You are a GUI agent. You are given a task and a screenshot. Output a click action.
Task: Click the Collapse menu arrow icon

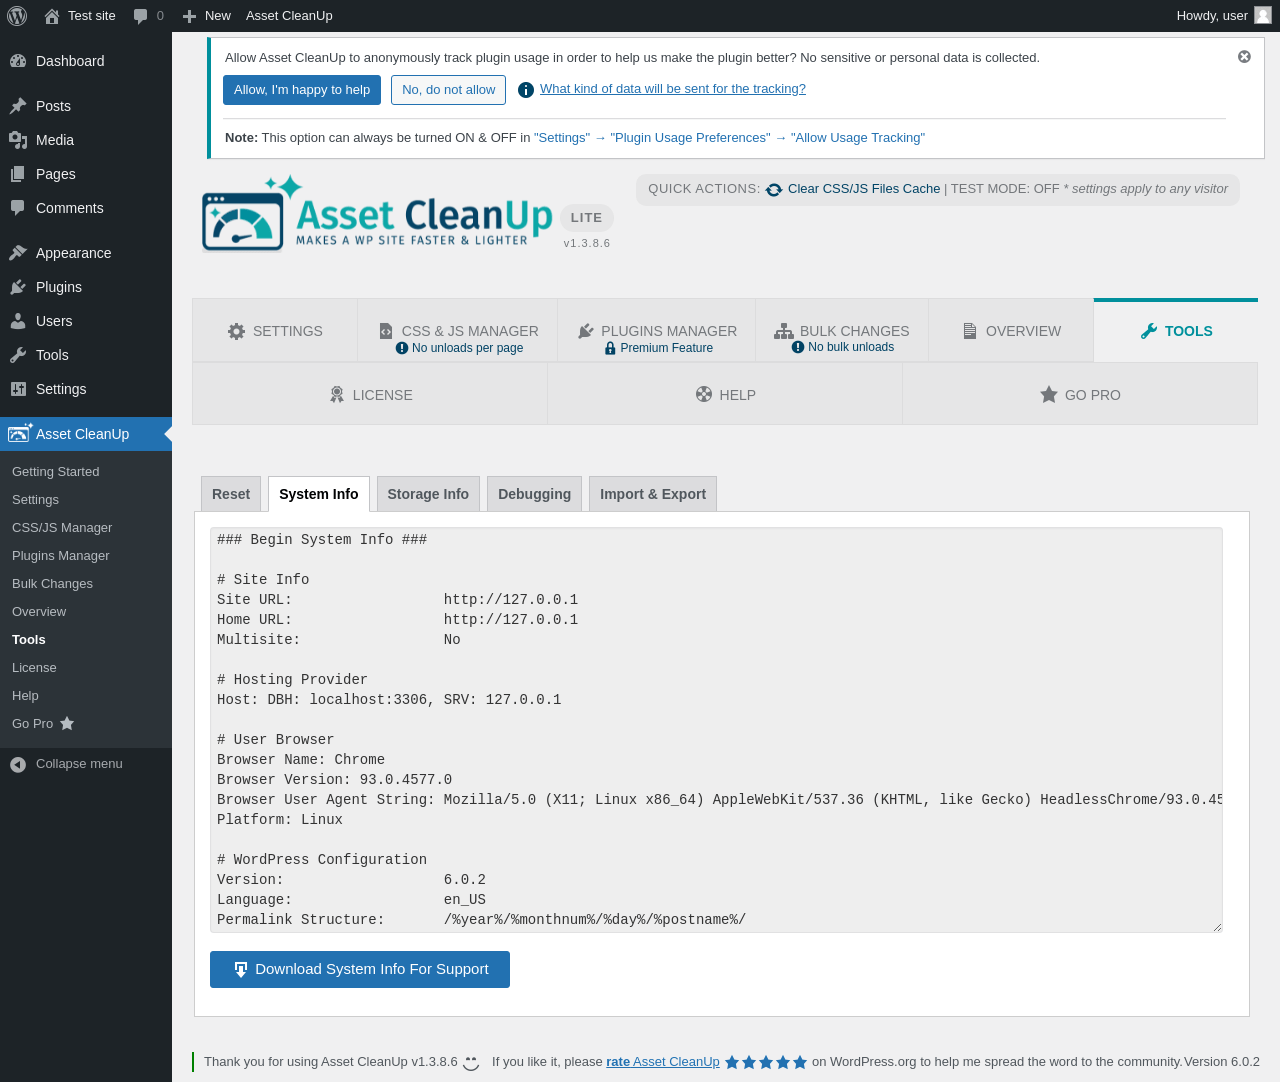18,764
